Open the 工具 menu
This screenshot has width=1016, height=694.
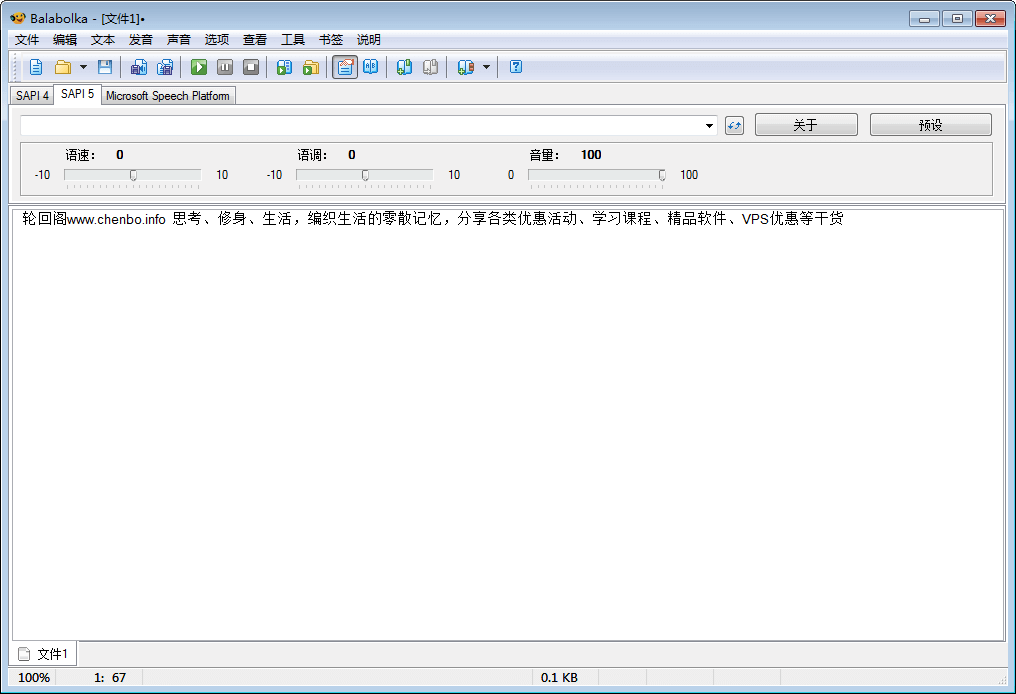pyautogui.click(x=293, y=40)
